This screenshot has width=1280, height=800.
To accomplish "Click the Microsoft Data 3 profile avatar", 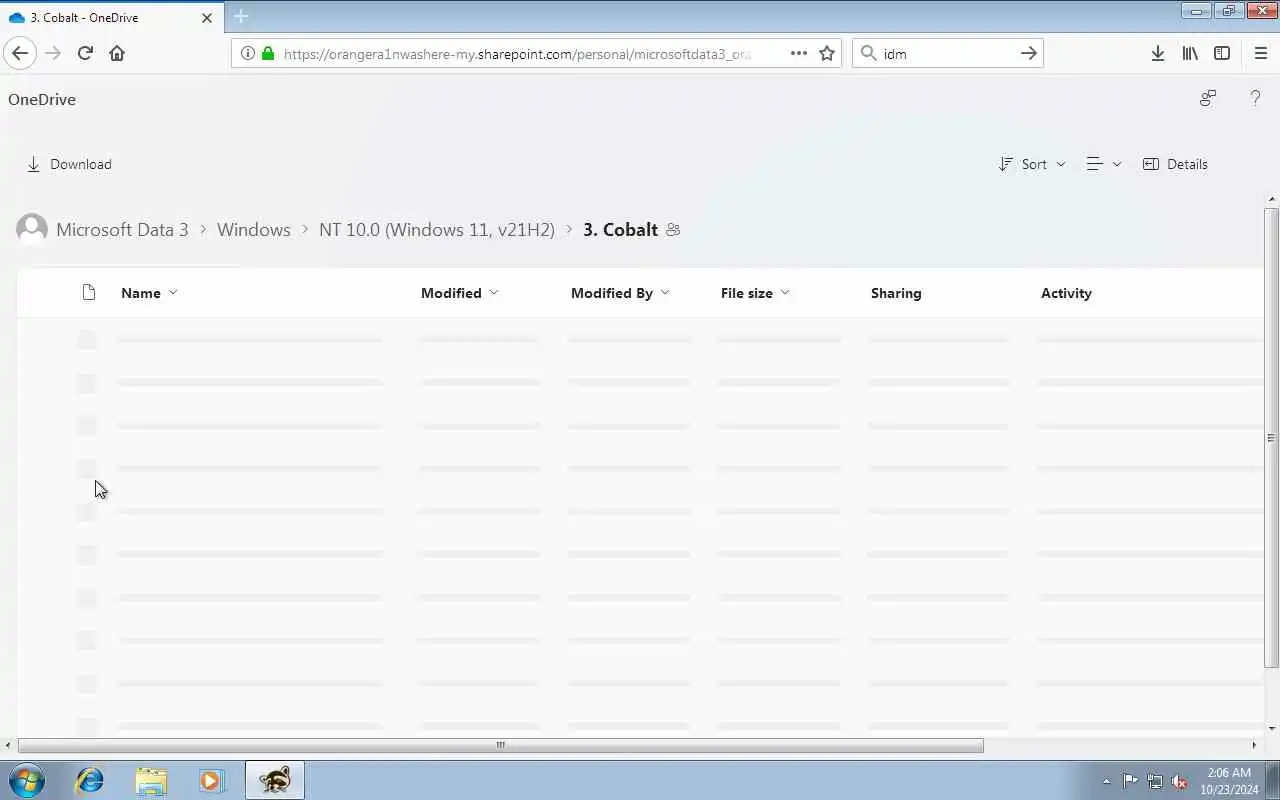I will click(x=32, y=229).
